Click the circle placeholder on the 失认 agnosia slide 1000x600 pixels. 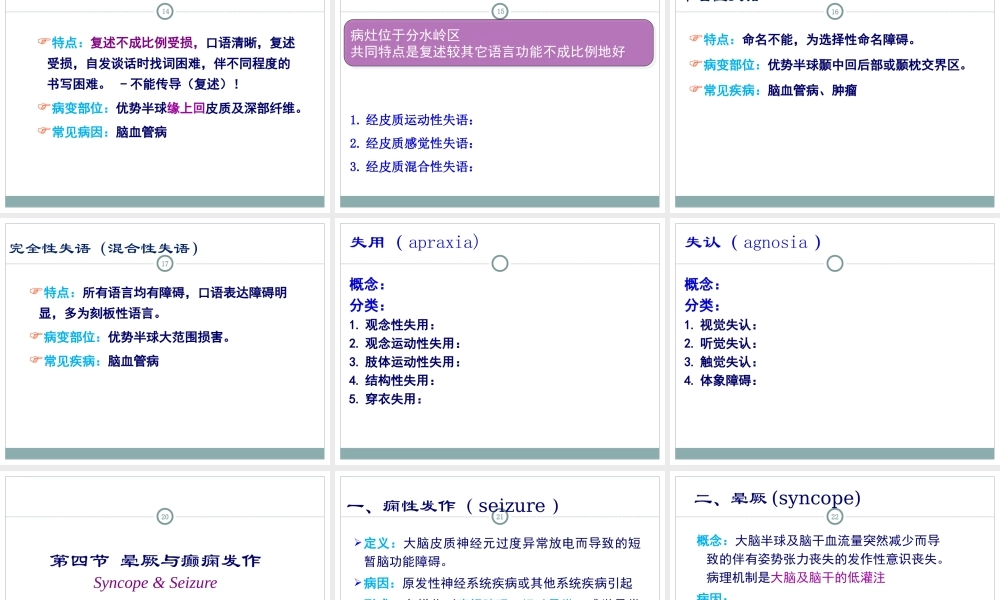(834, 263)
